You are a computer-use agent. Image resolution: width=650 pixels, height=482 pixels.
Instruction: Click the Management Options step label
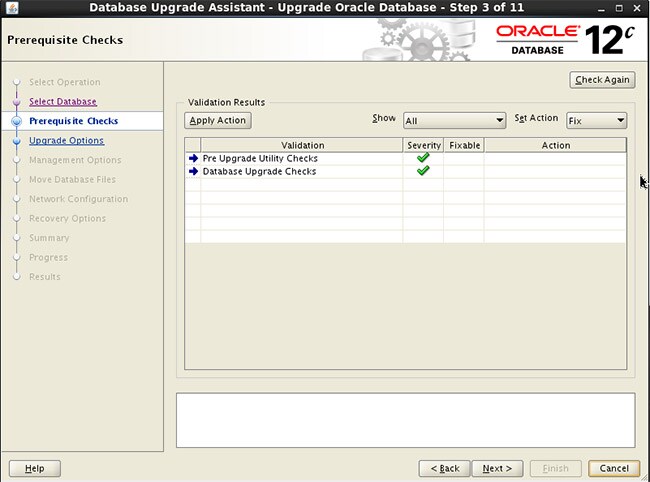click(75, 160)
